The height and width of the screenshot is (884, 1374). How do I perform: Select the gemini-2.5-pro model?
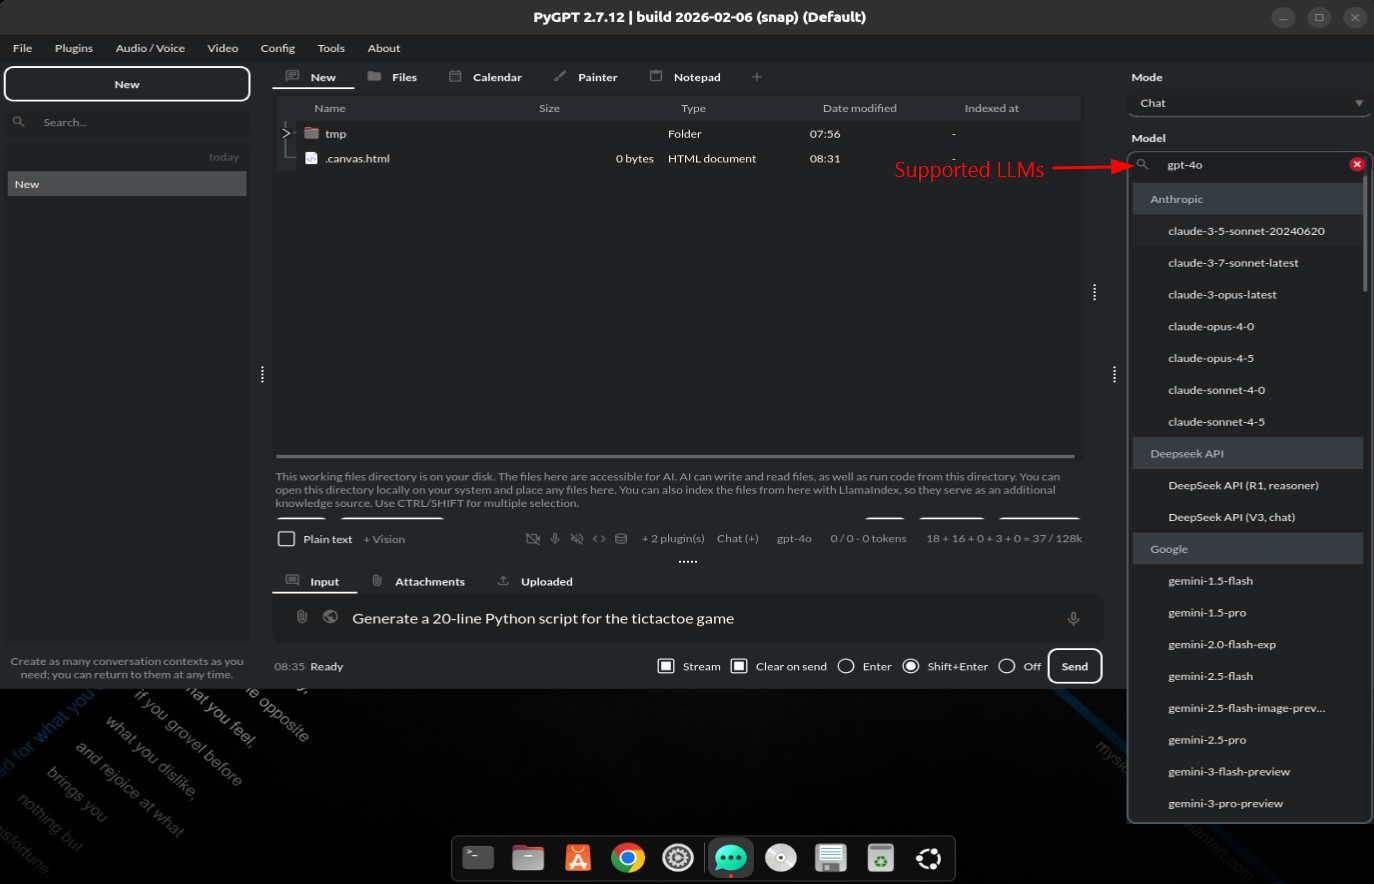tap(1247, 740)
